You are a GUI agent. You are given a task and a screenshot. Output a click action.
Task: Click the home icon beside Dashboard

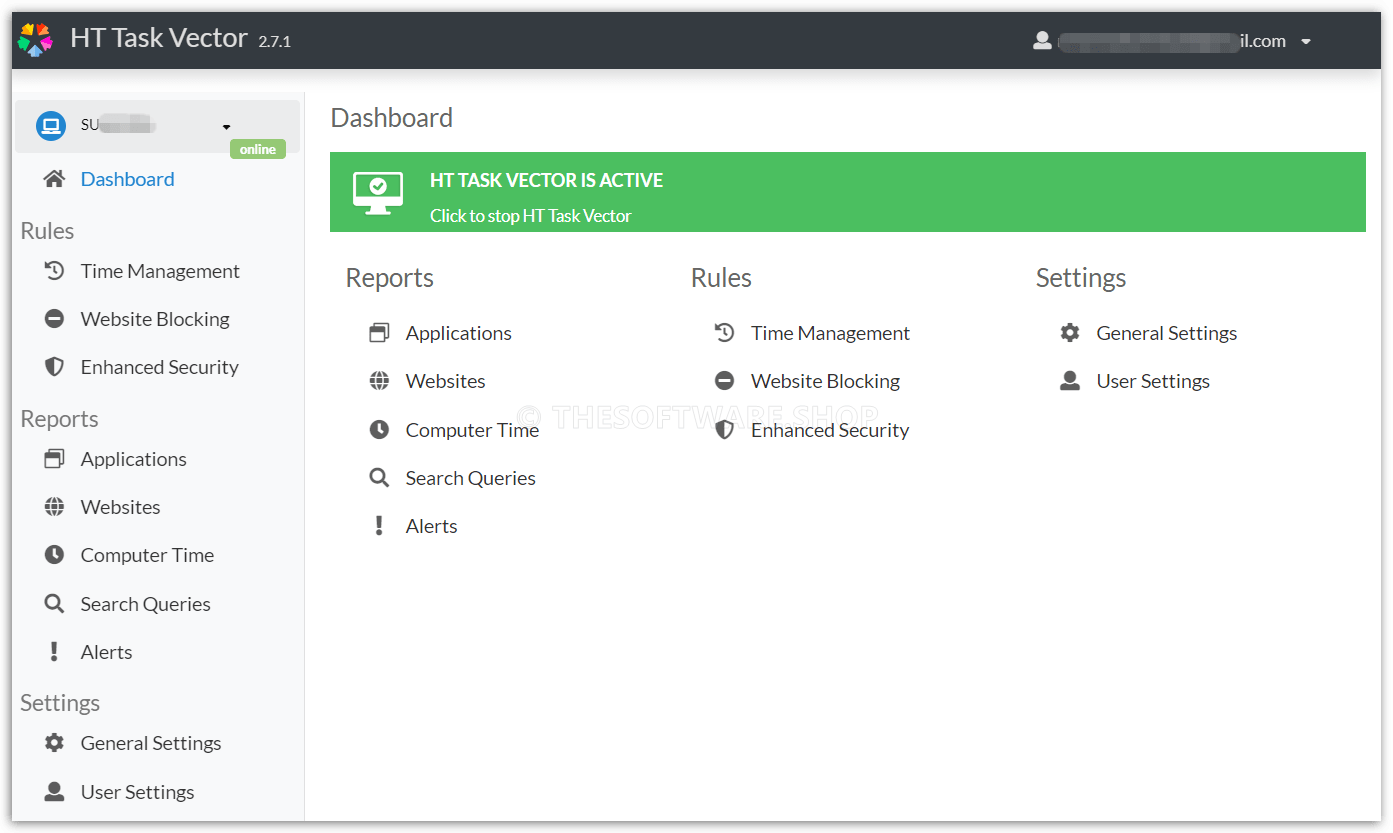coord(54,179)
